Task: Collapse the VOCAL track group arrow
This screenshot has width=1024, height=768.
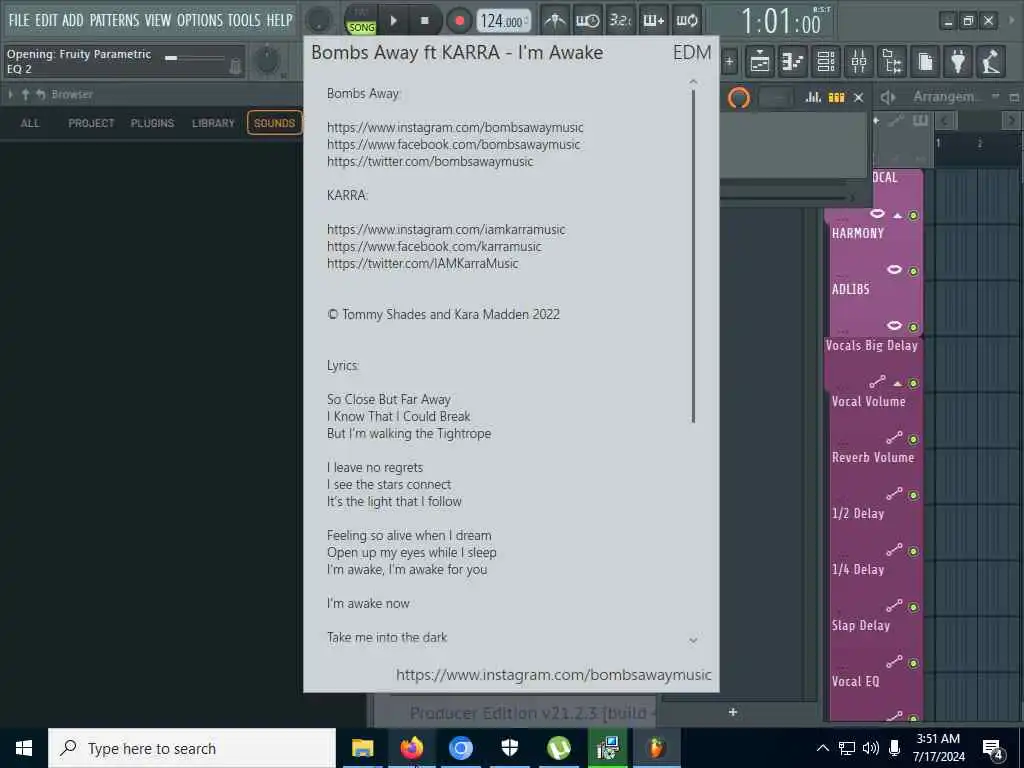Action: coord(898,216)
